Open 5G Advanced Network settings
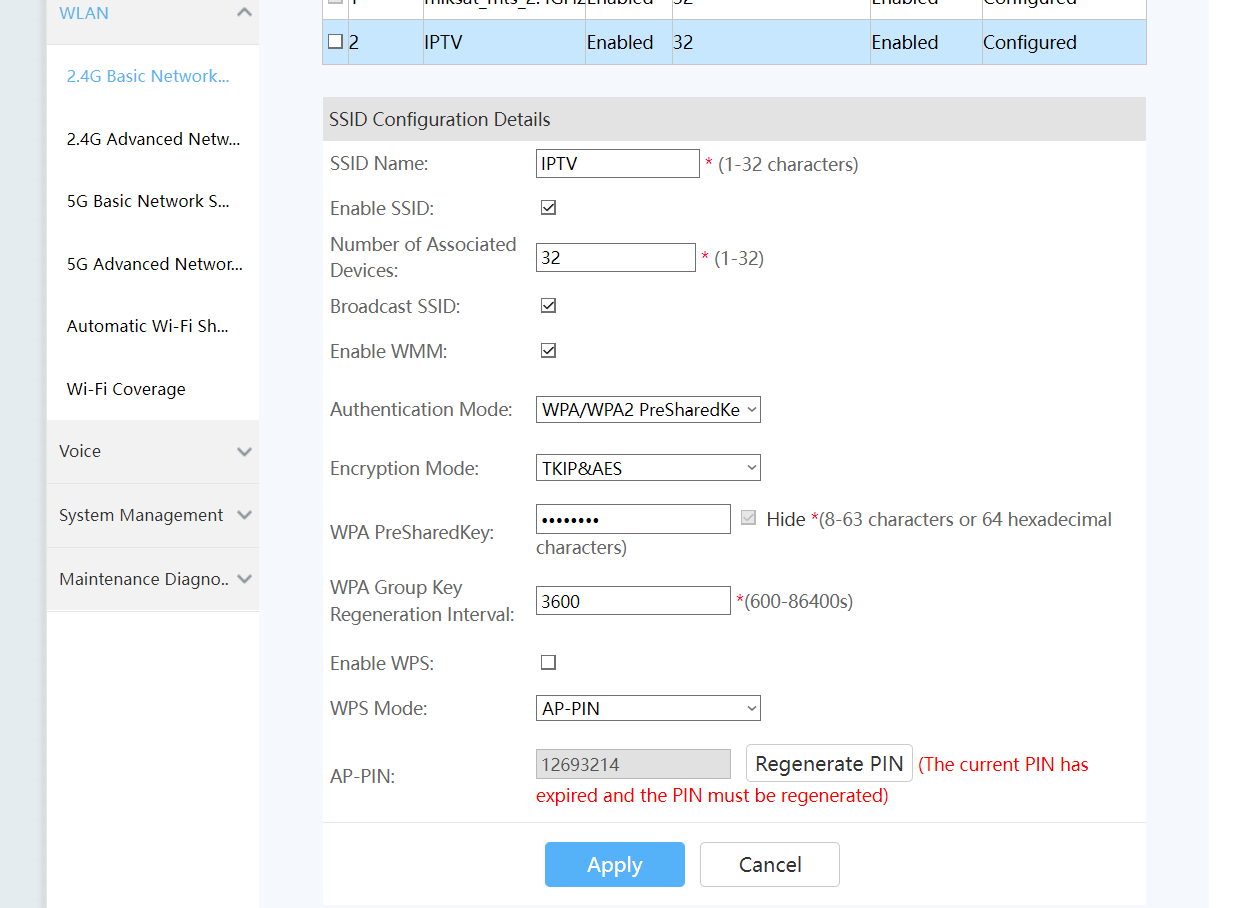 [x=154, y=264]
